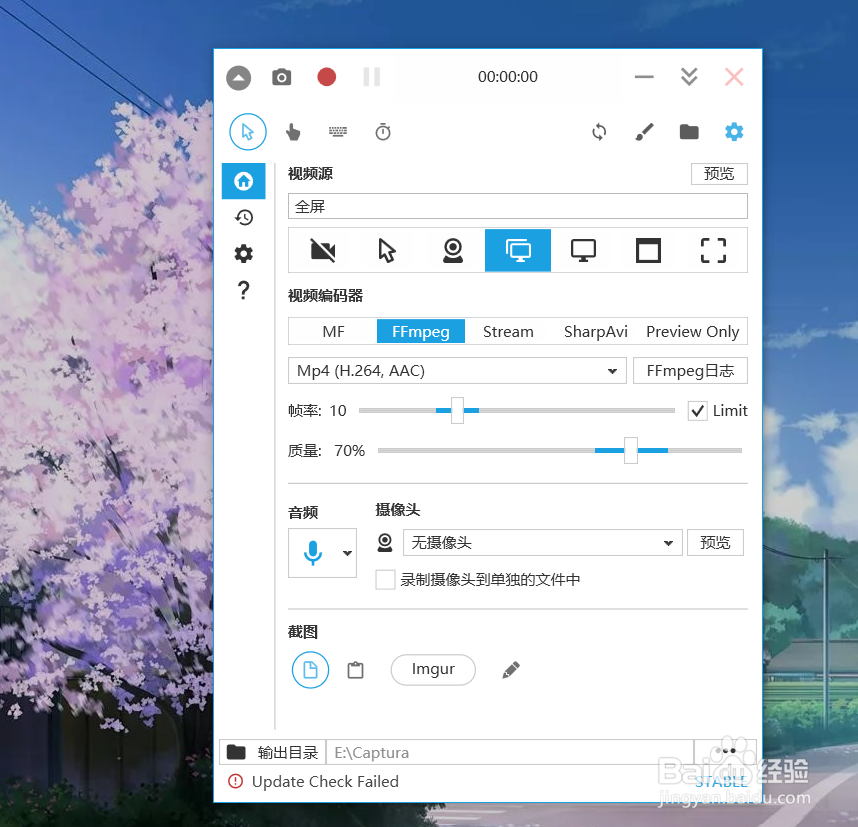This screenshot has width=858, height=827.
Task: Select single screen monitor source
Action: (x=583, y=251)
